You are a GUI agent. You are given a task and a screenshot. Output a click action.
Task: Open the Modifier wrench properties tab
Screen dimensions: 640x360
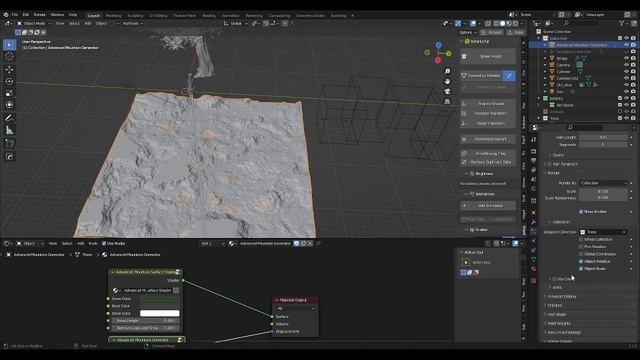coord(533,222)
